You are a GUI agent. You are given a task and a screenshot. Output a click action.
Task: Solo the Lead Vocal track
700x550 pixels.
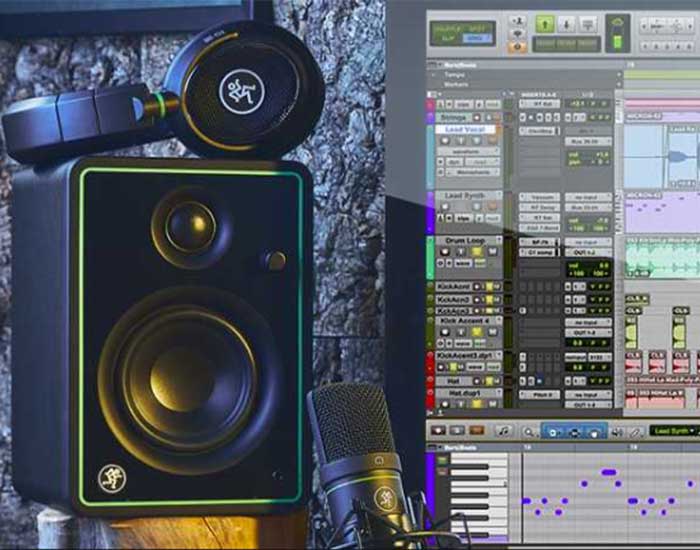point(476,141)
